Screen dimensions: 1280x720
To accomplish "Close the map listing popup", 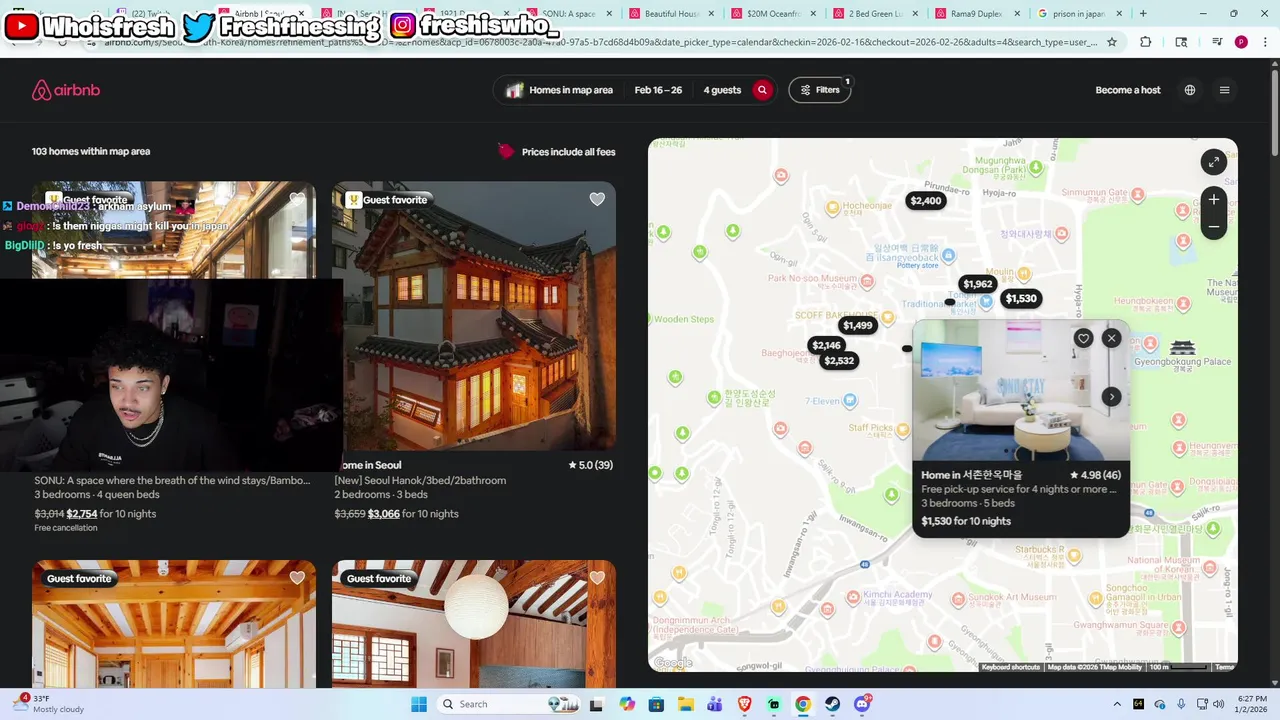I will click(x=1111, y=338).
